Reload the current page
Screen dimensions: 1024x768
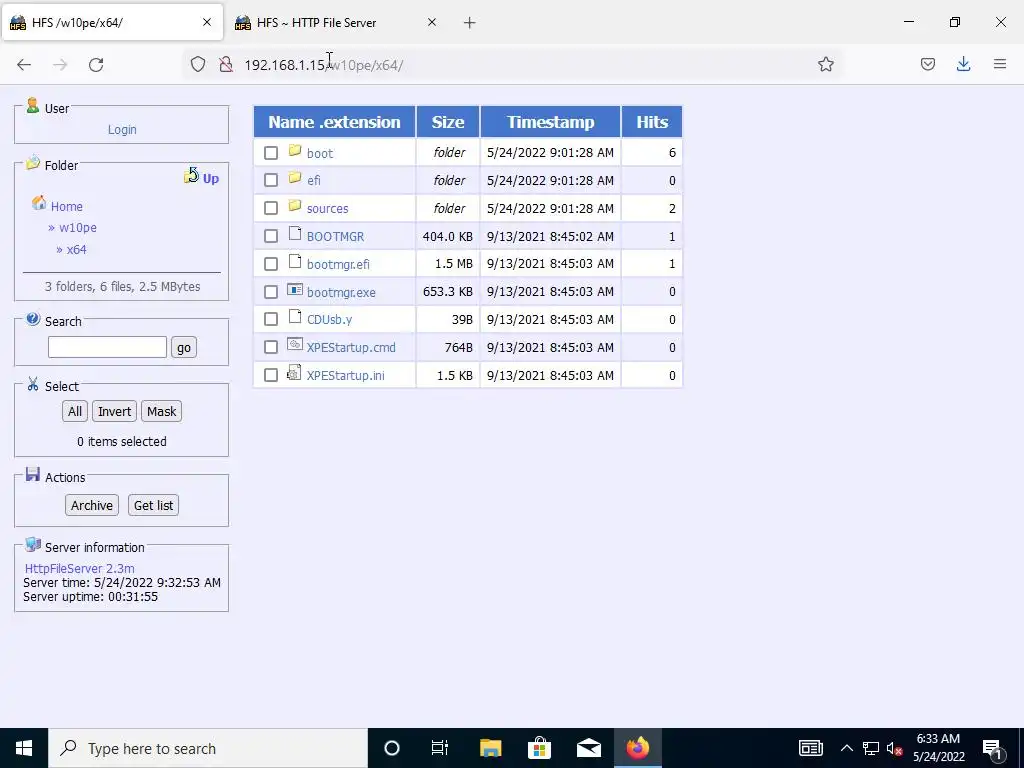pyautogui.click(x=96, y=64)
